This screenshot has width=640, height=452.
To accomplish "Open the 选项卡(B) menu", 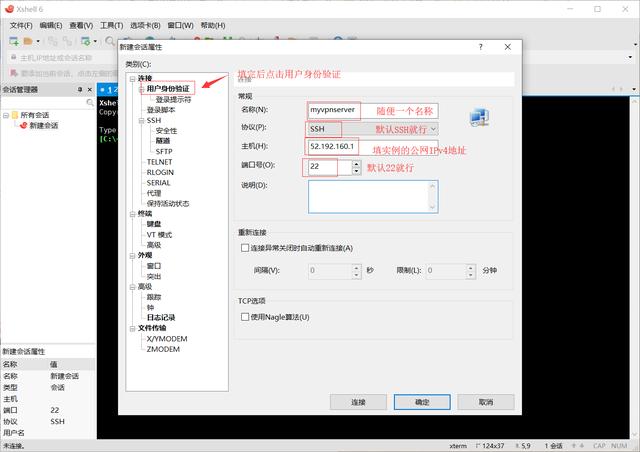I will (145, 25).
